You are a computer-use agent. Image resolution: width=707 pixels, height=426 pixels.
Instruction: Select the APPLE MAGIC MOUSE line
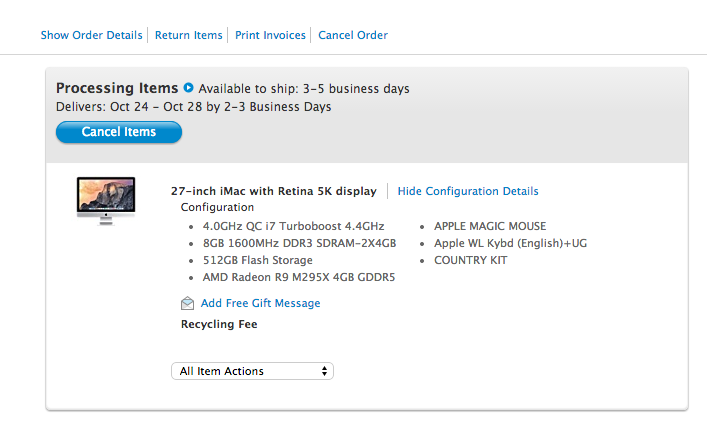[x=490, y=226]
